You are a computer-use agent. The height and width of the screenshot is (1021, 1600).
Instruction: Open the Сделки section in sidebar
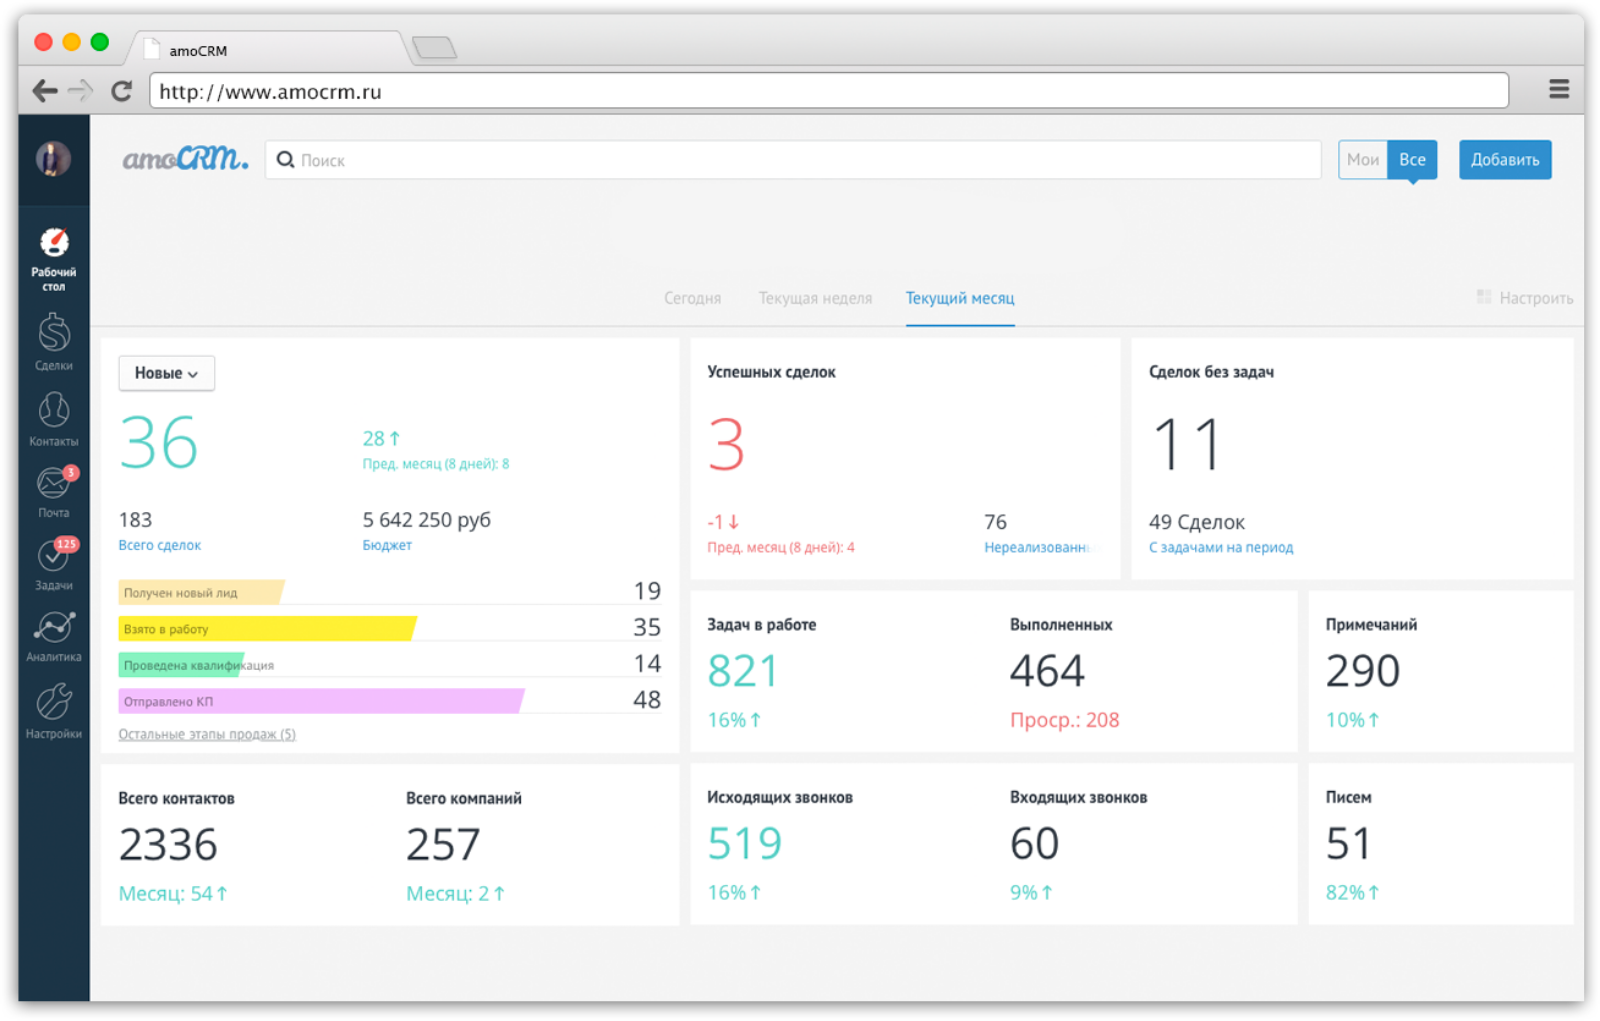click(54, 342)
